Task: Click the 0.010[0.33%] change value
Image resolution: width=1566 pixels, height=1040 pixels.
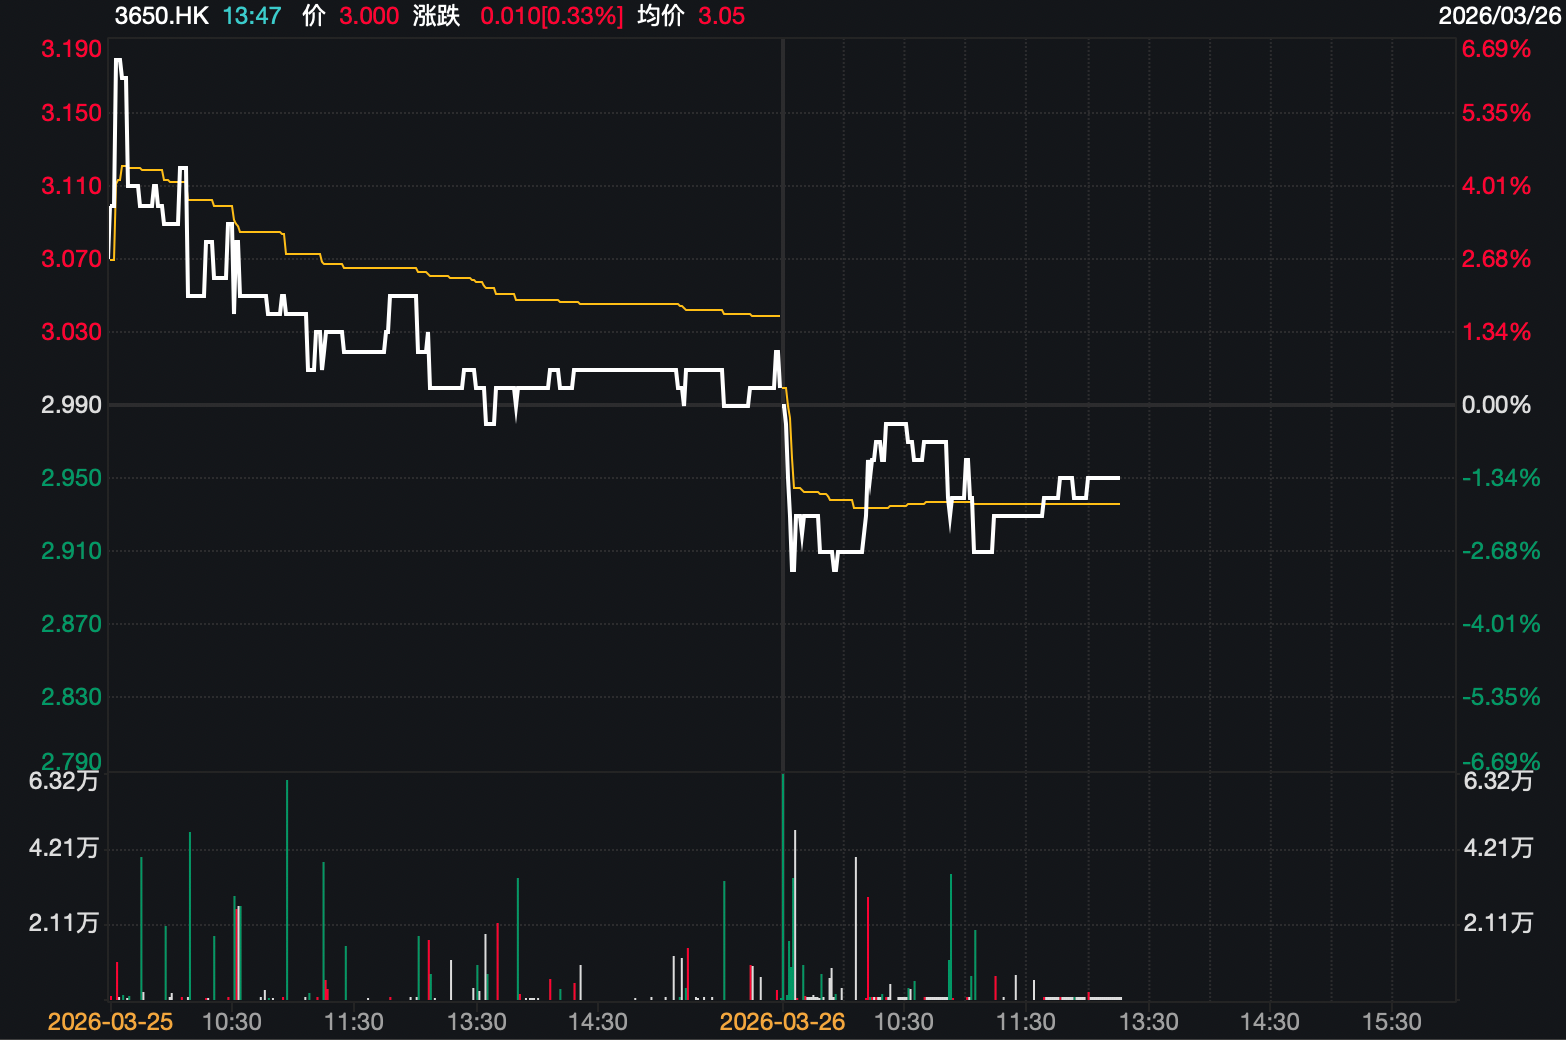Action: pos(551,16)
